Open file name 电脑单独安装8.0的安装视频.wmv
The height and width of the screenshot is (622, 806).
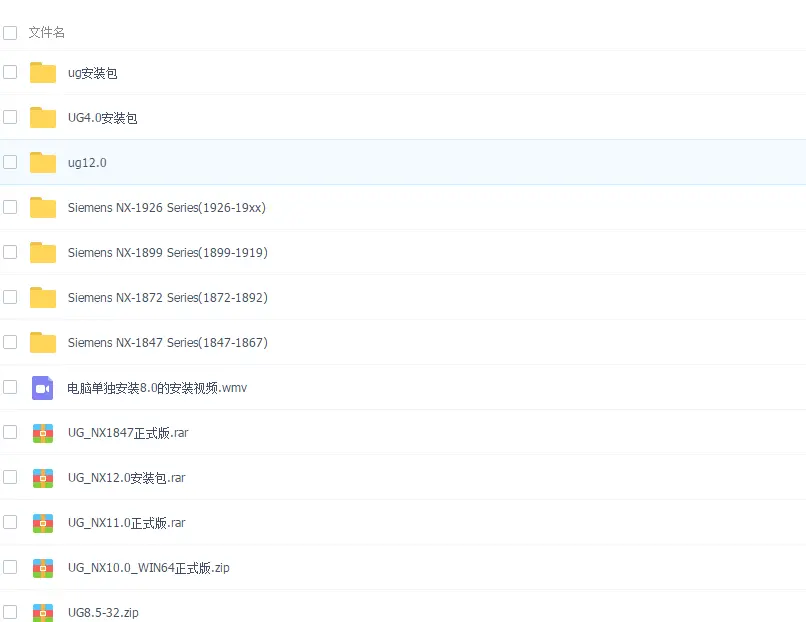click(x=157, y=388)
